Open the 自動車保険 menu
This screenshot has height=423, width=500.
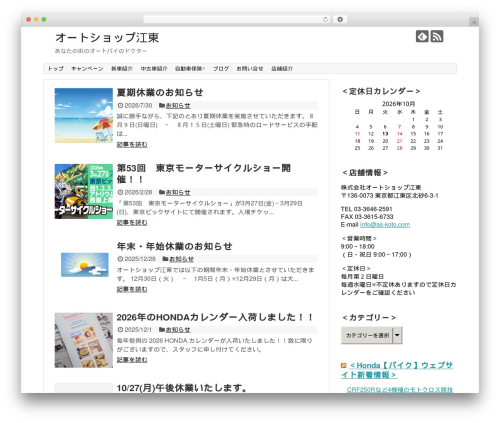click(190, 69)
